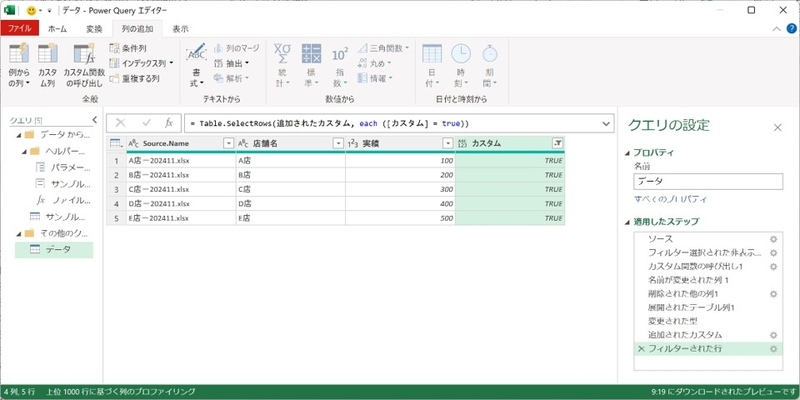Screen dimensions: 800x400
Task: Click the fx formula button in formula bar
Action: click(169, 123)
